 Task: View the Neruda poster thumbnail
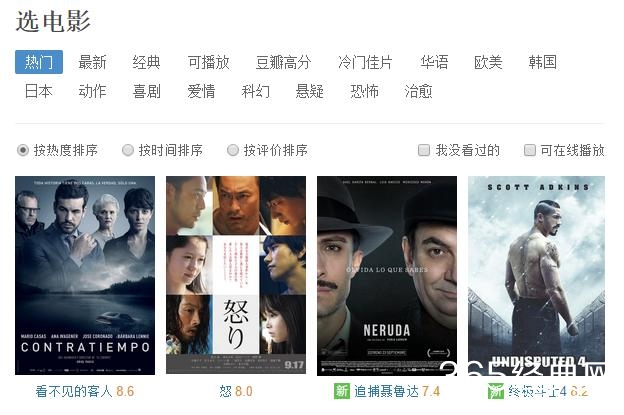[387, 275]
